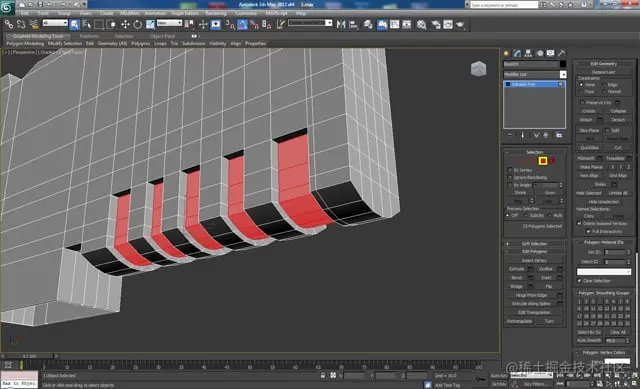Click Configure Modifier Sets icon below stack

click(559, 135)
